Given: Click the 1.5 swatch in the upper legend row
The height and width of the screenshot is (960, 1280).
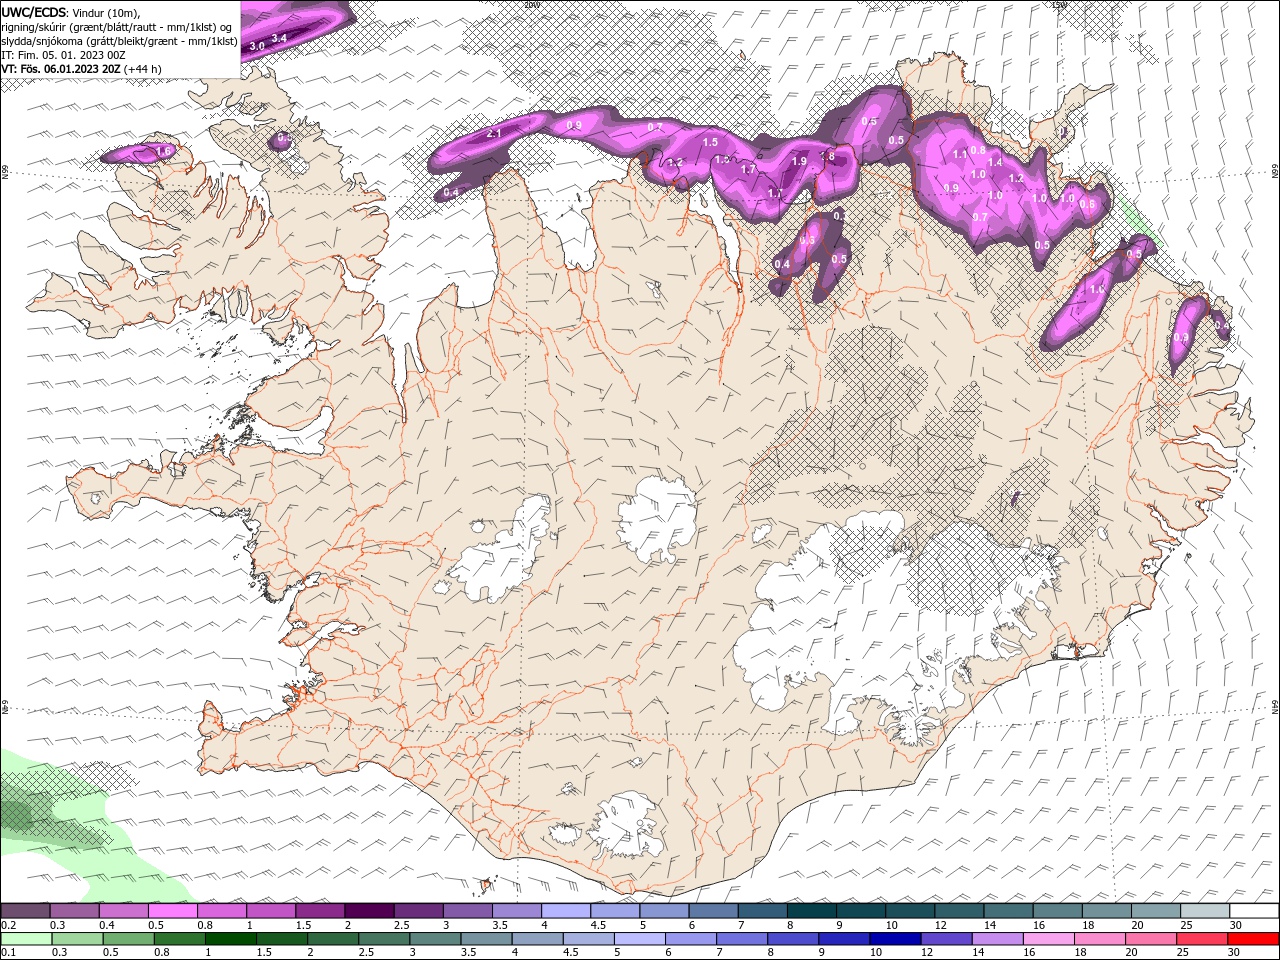Looking at the screenshot, I should click(319, 911).
